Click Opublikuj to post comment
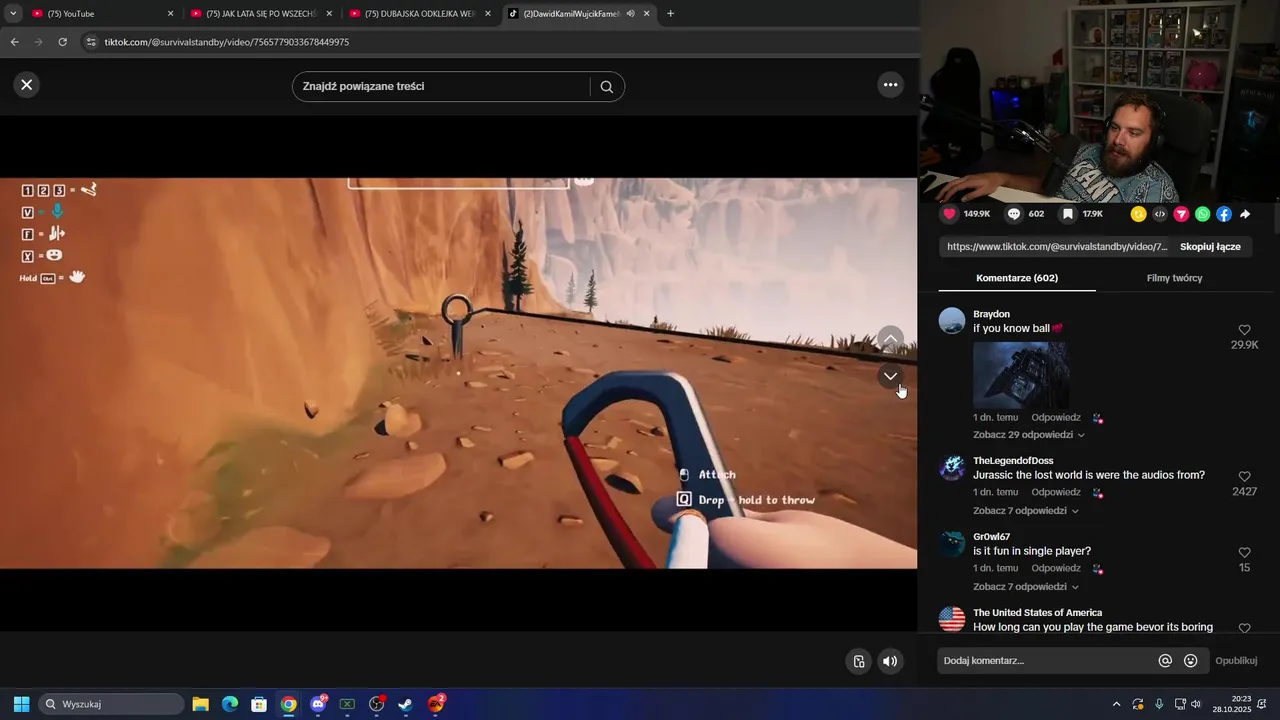 click(x=1236, y=661)
